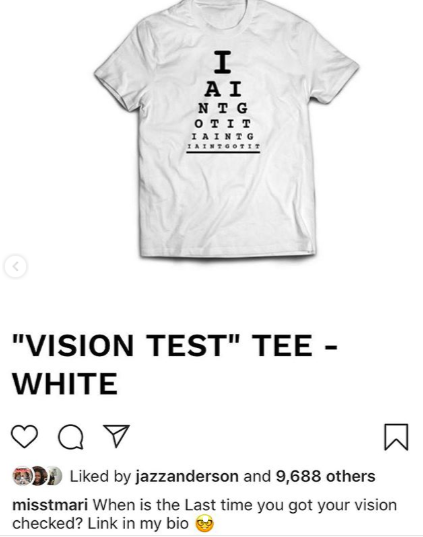This screenshot has width=423, height=537.
Task: Open misstmari's profile from the caption
Action: tap(50, 505)
